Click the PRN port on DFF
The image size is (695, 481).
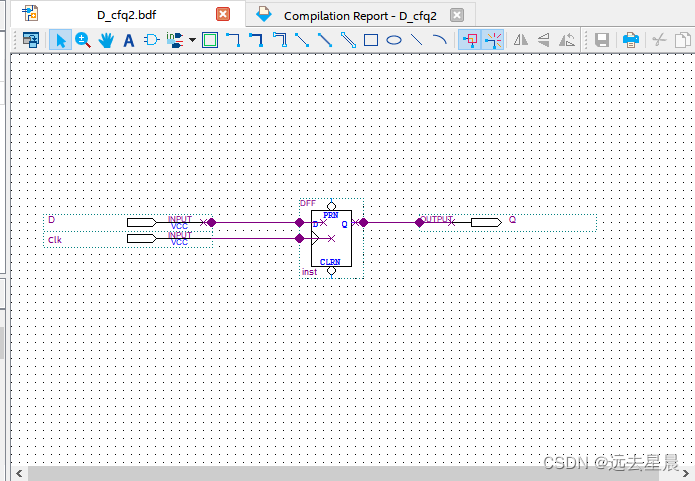[x=331, y=215]
